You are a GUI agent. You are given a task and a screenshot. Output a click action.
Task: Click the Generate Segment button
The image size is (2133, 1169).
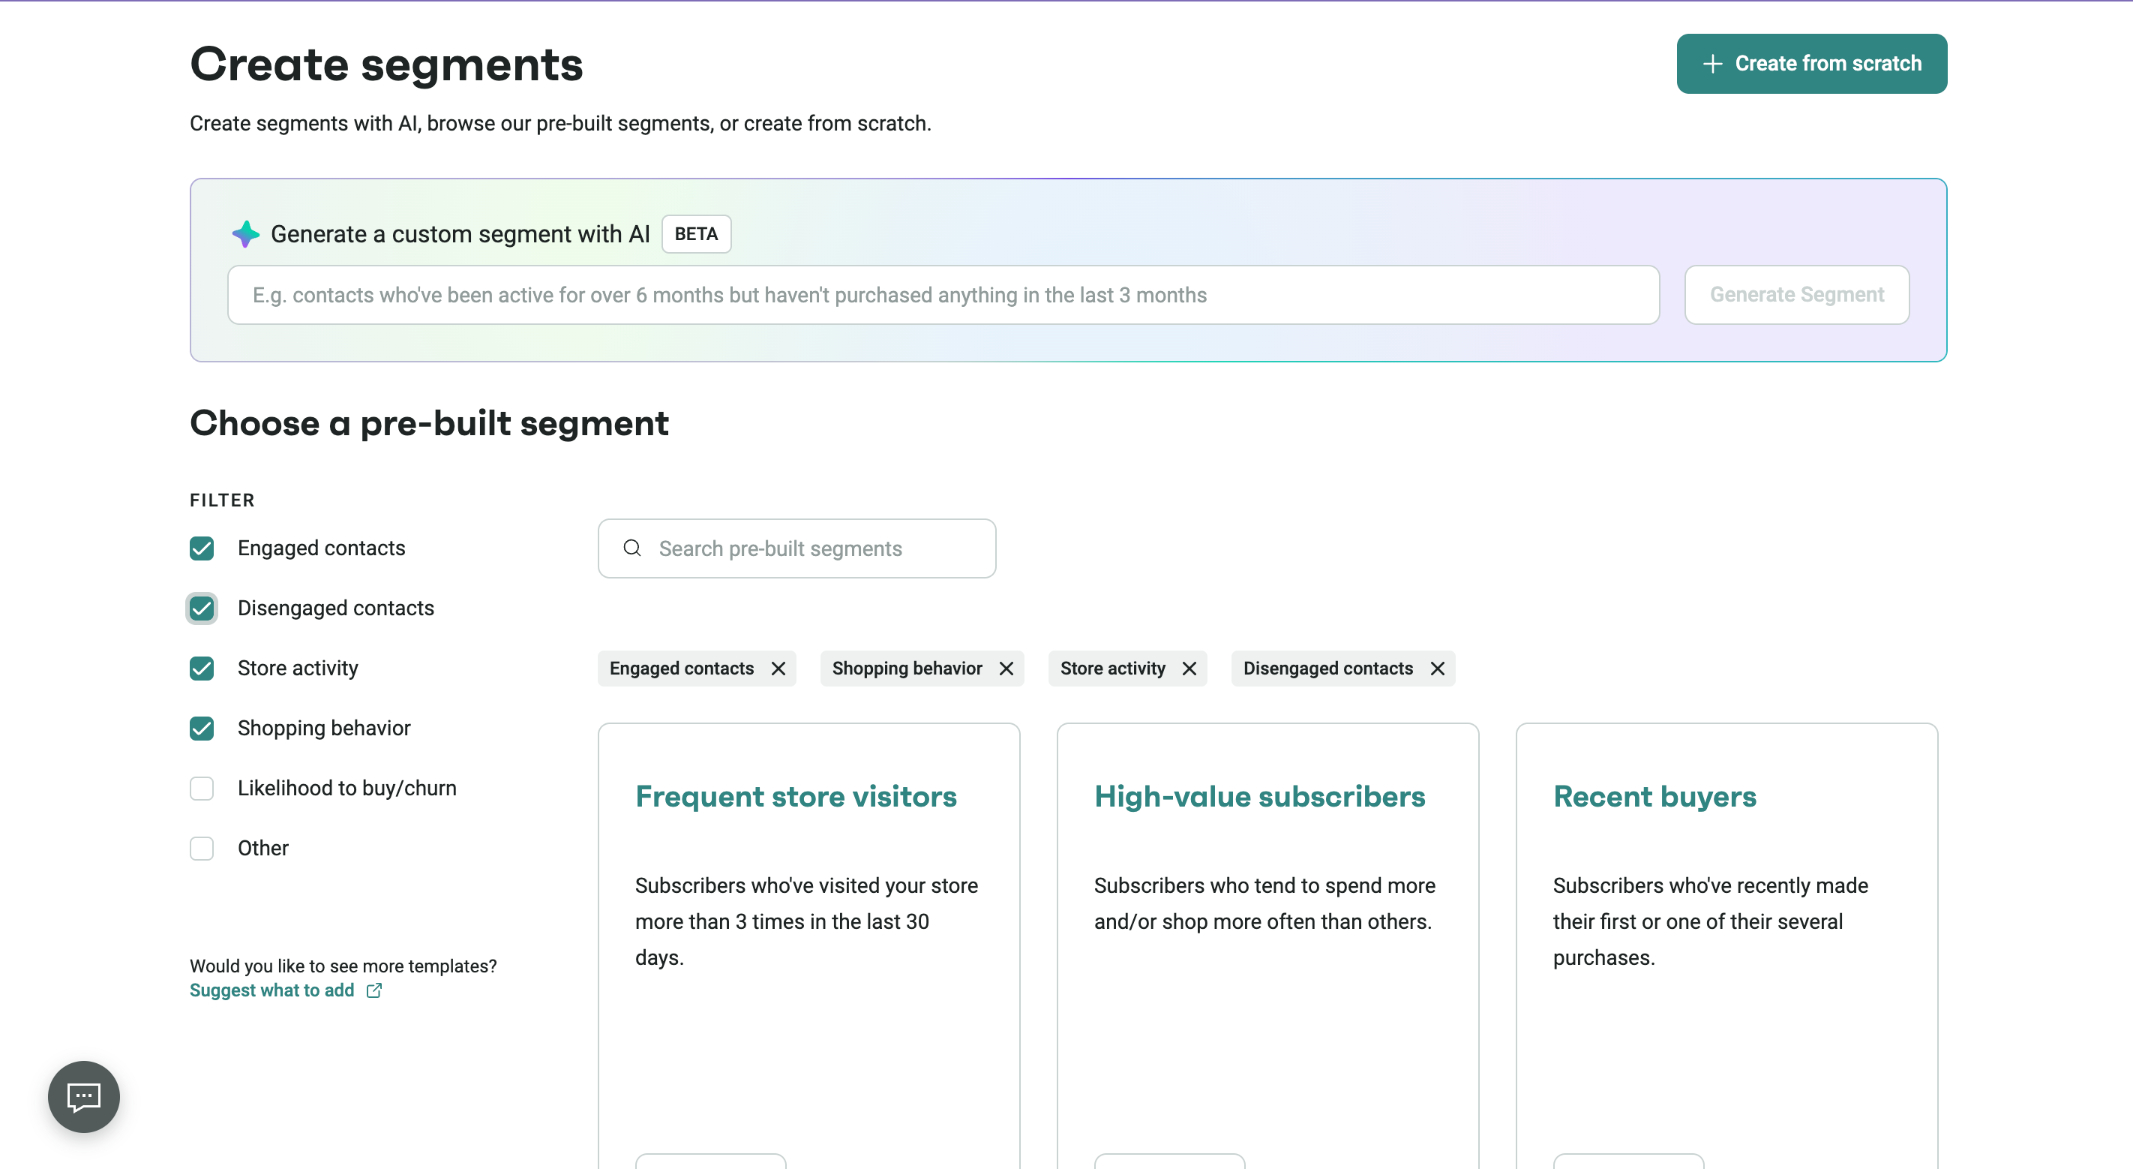pyautogui.click(x=1796, y=295)
